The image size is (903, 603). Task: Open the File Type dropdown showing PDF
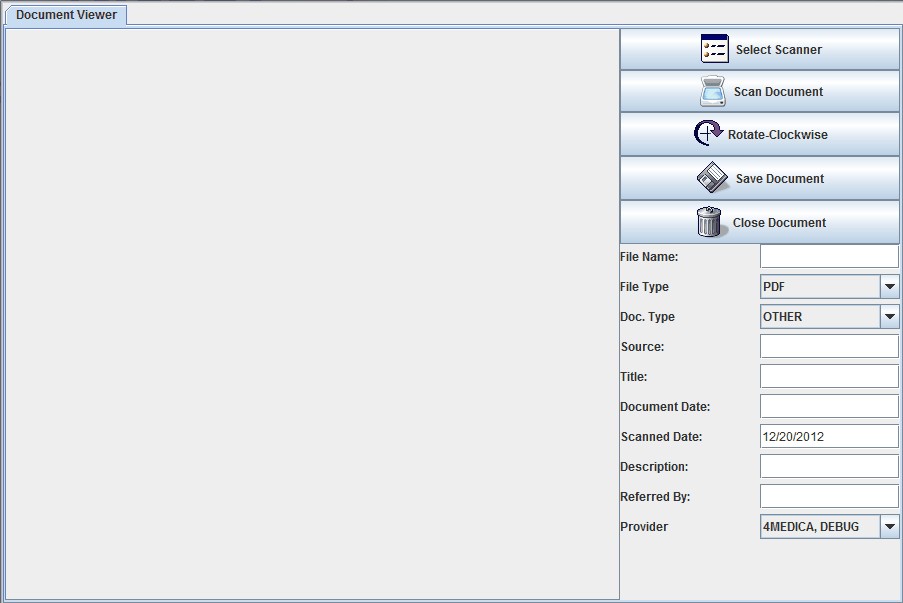888,286
